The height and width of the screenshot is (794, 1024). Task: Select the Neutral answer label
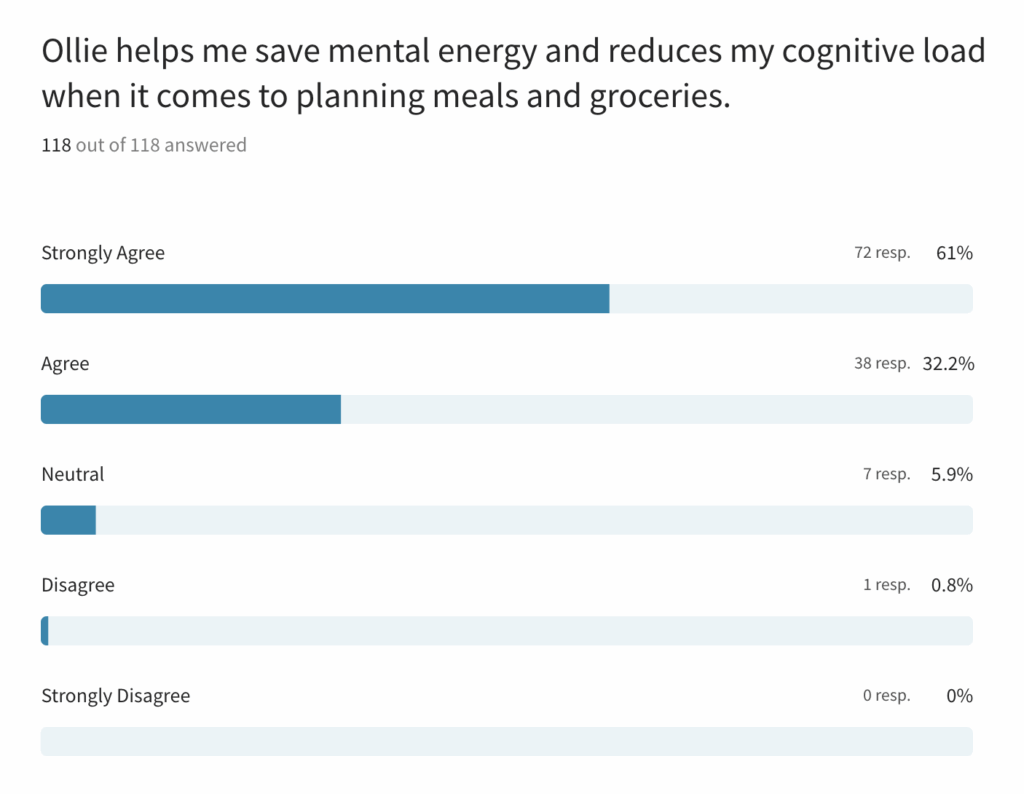(x=72, y=474)
